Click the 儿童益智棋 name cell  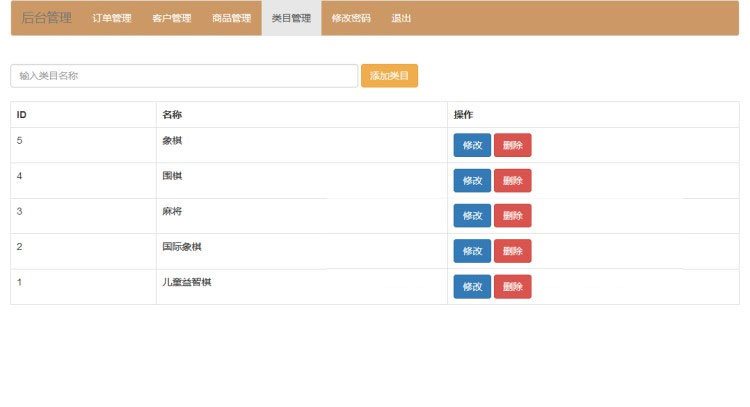point(187,282)
